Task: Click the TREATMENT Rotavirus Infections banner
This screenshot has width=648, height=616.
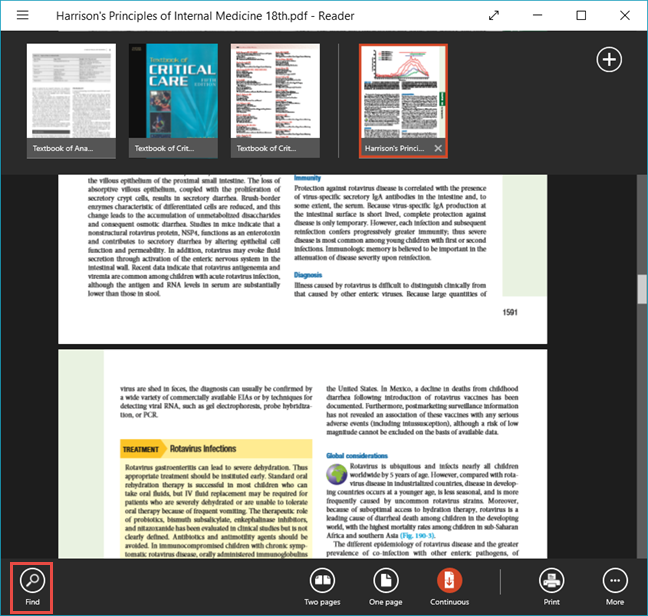Action: (216, 449)
